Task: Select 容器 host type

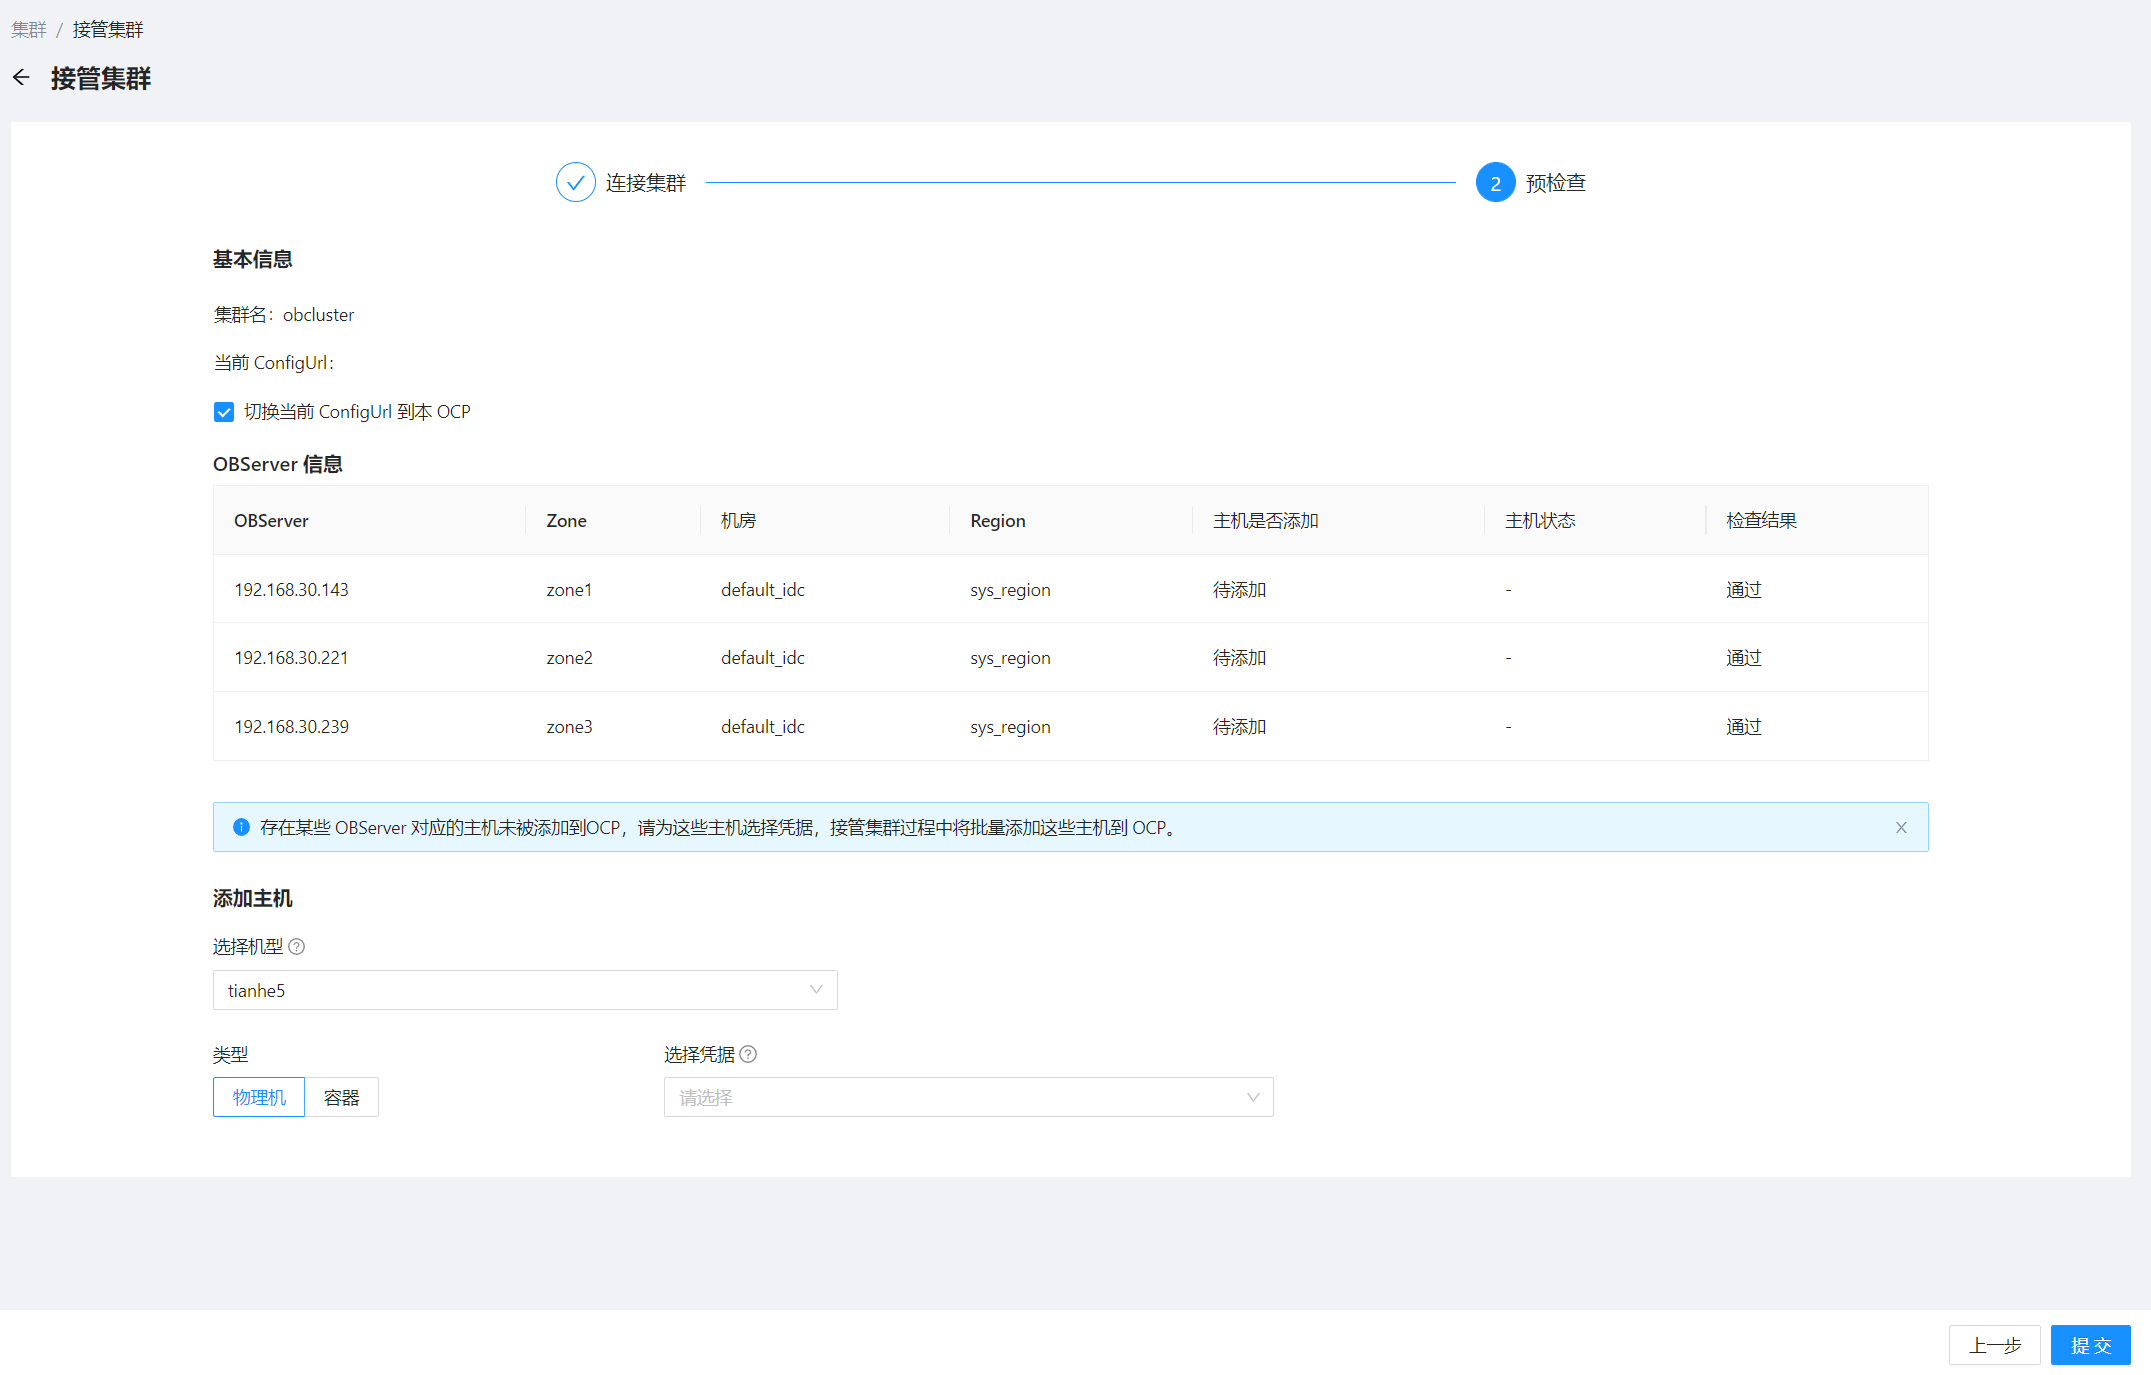Action: point(341,1097)
